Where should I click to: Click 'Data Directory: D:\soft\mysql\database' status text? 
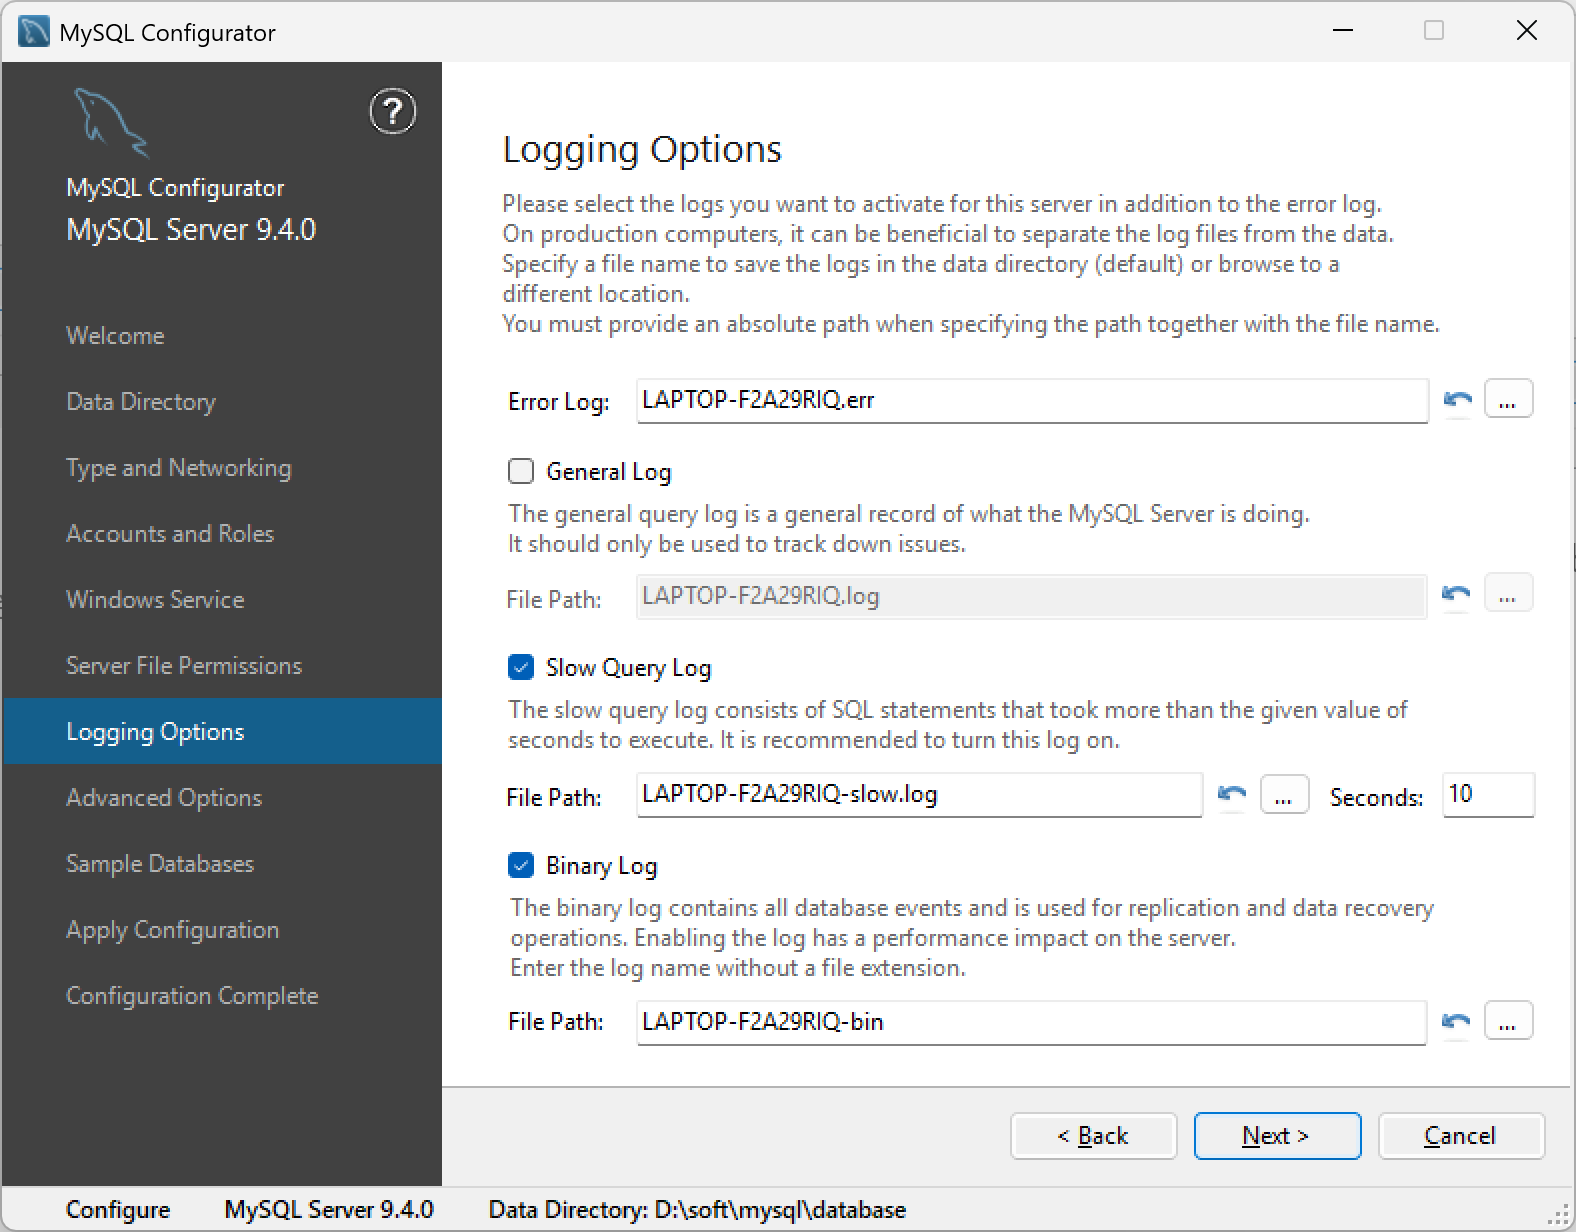click(x=697, y=1210)
